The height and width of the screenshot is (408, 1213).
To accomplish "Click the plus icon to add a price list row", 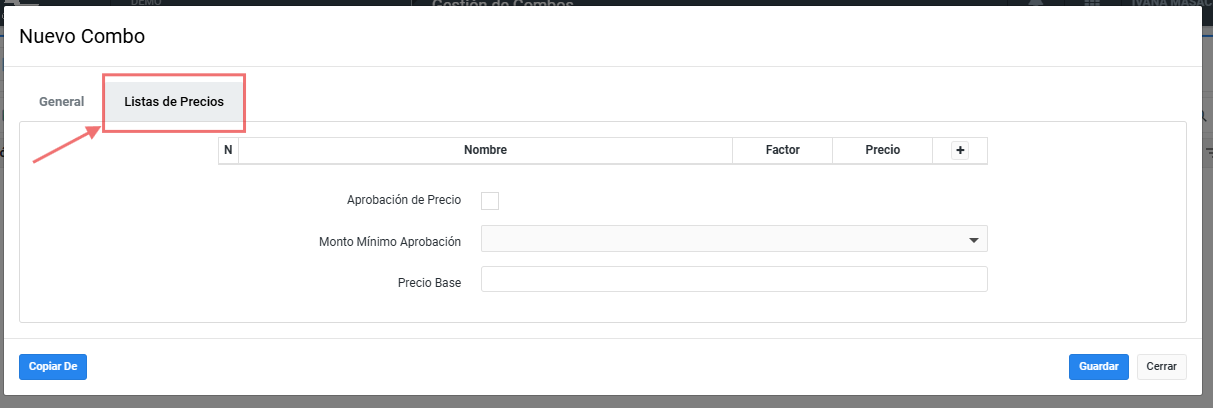I will [960, 150].
